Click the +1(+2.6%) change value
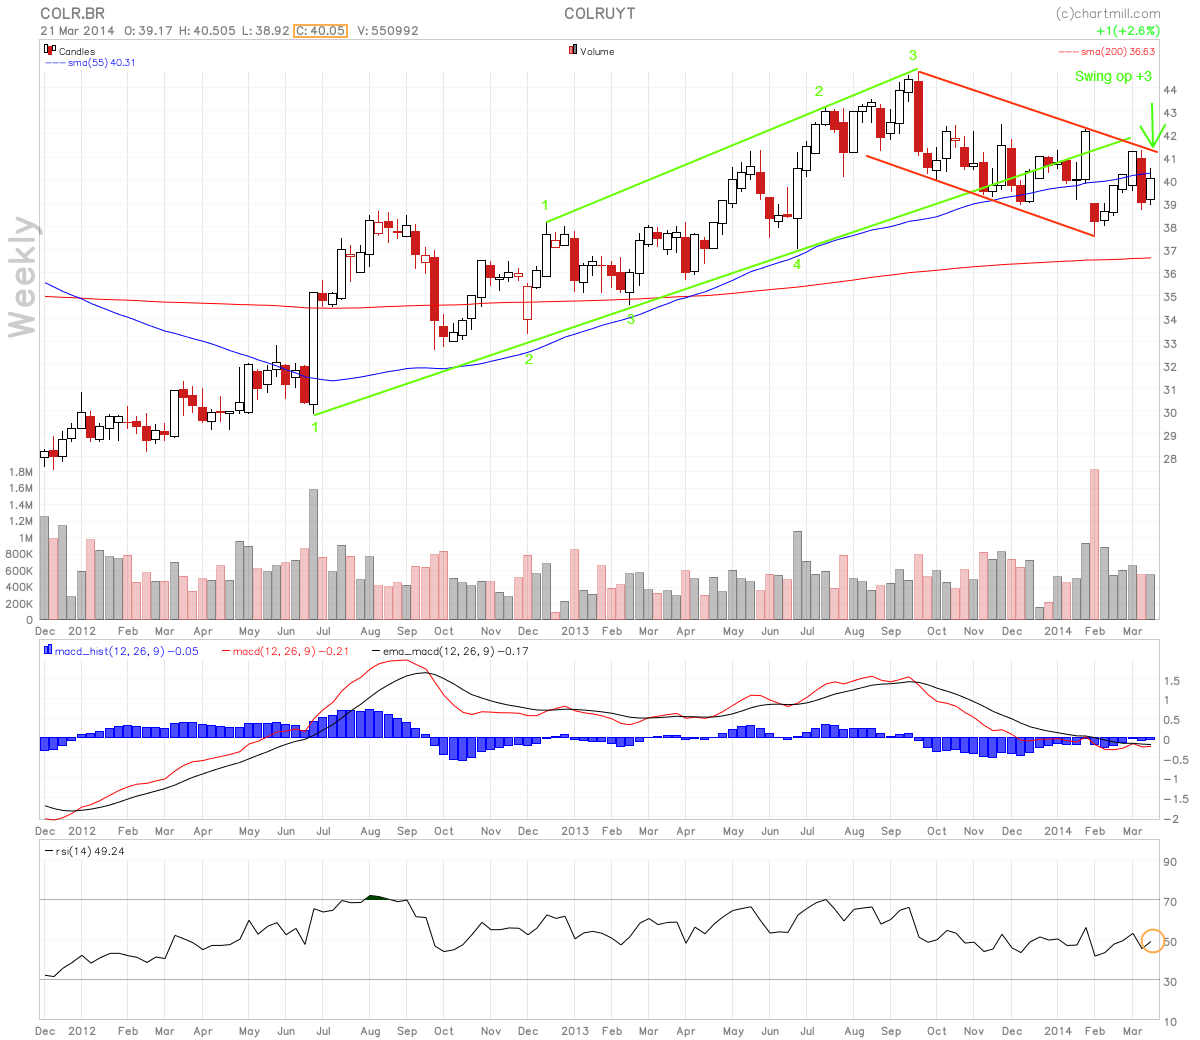 coord(1127,31)
